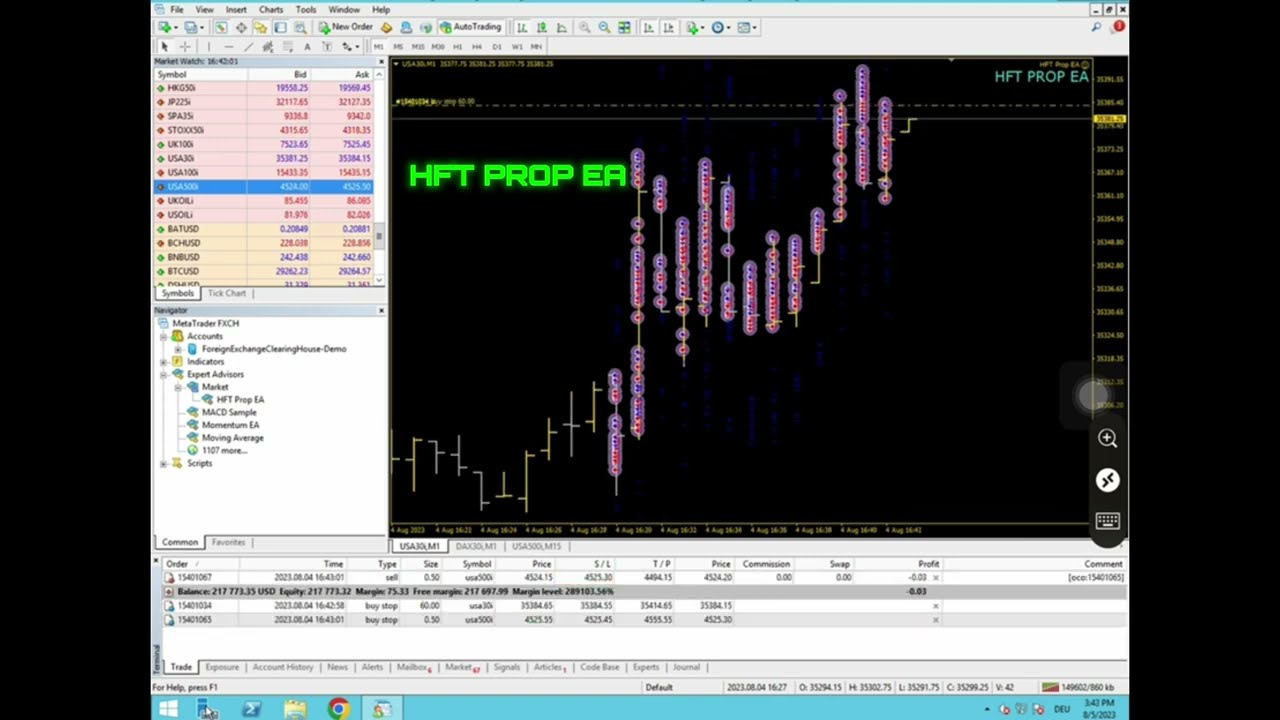This screenshot has height=720, width=1280.
Task: Click the New Order button
Action: click(x=346, y=28)
